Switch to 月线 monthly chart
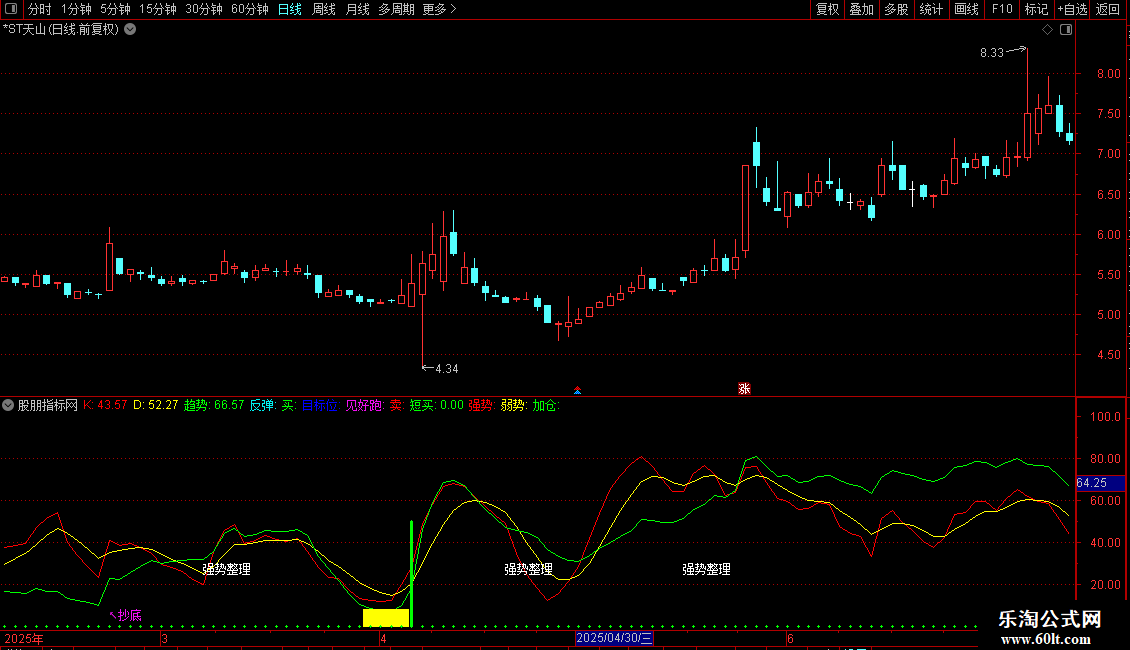 [x=357, y=9]
